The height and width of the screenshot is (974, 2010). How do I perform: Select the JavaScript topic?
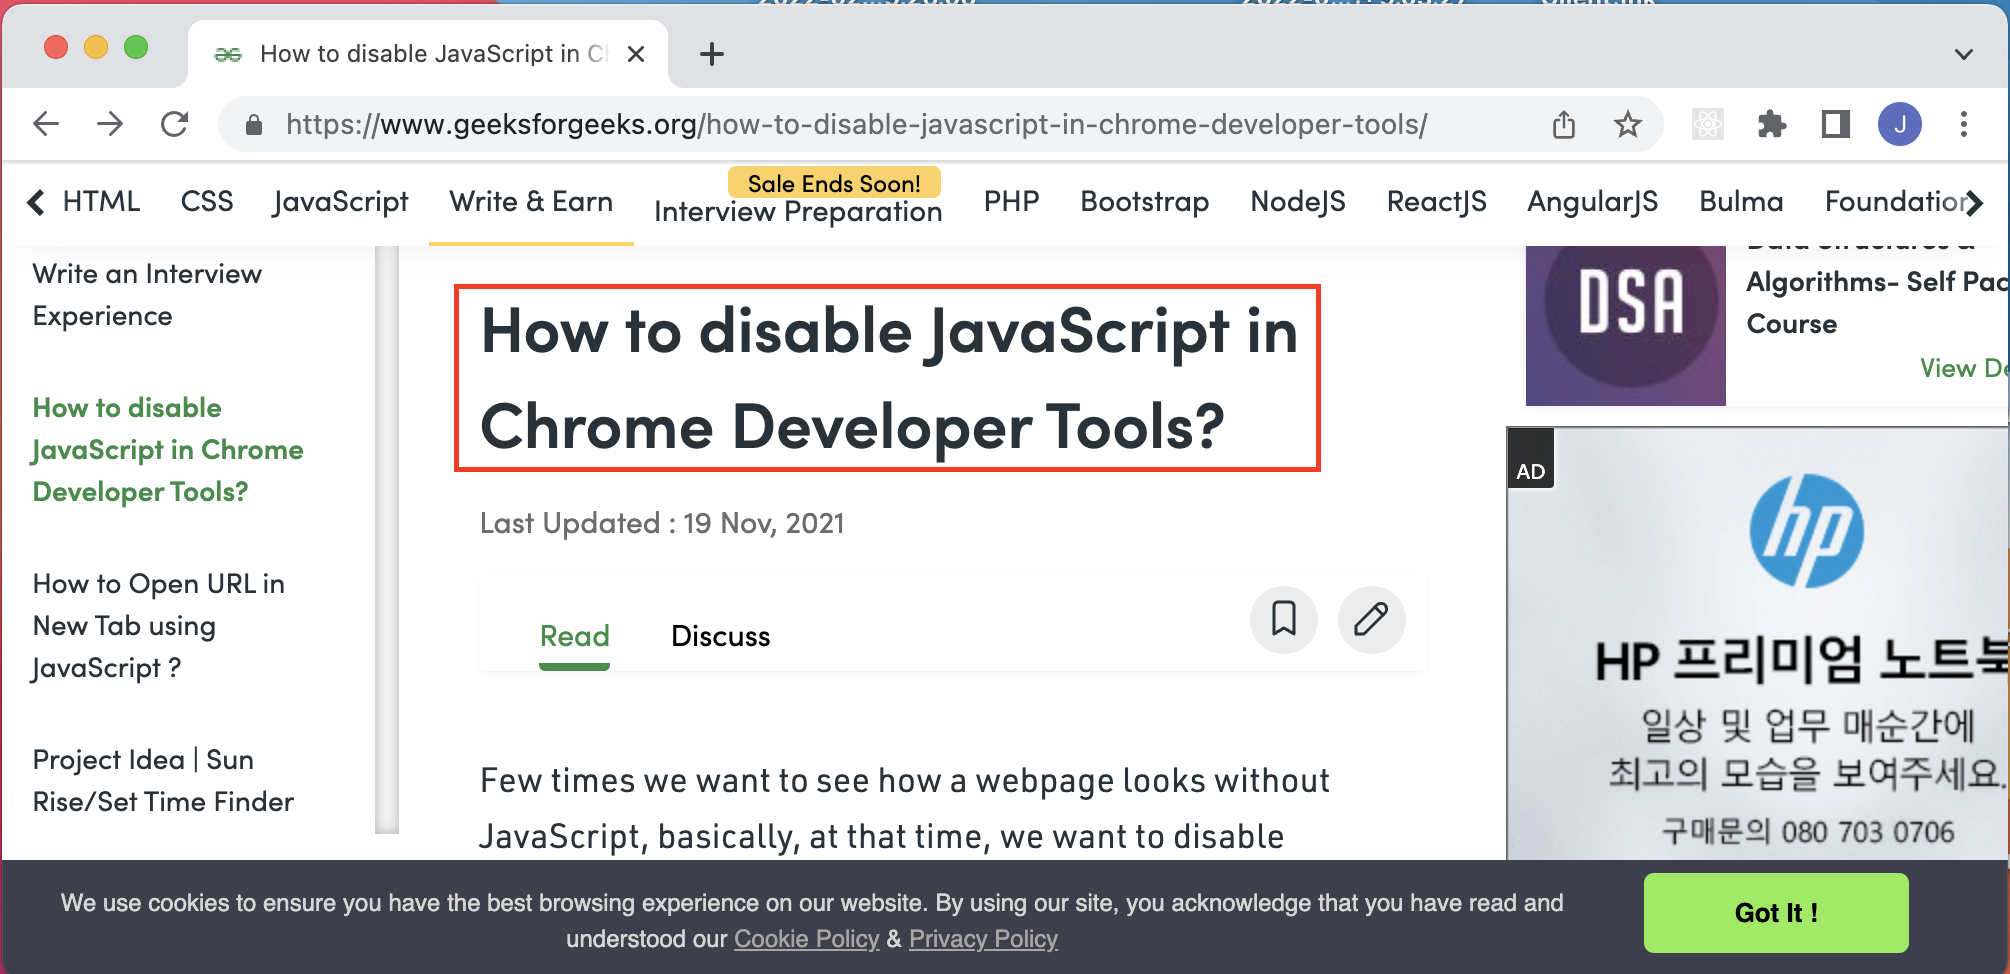click(340, 203)
